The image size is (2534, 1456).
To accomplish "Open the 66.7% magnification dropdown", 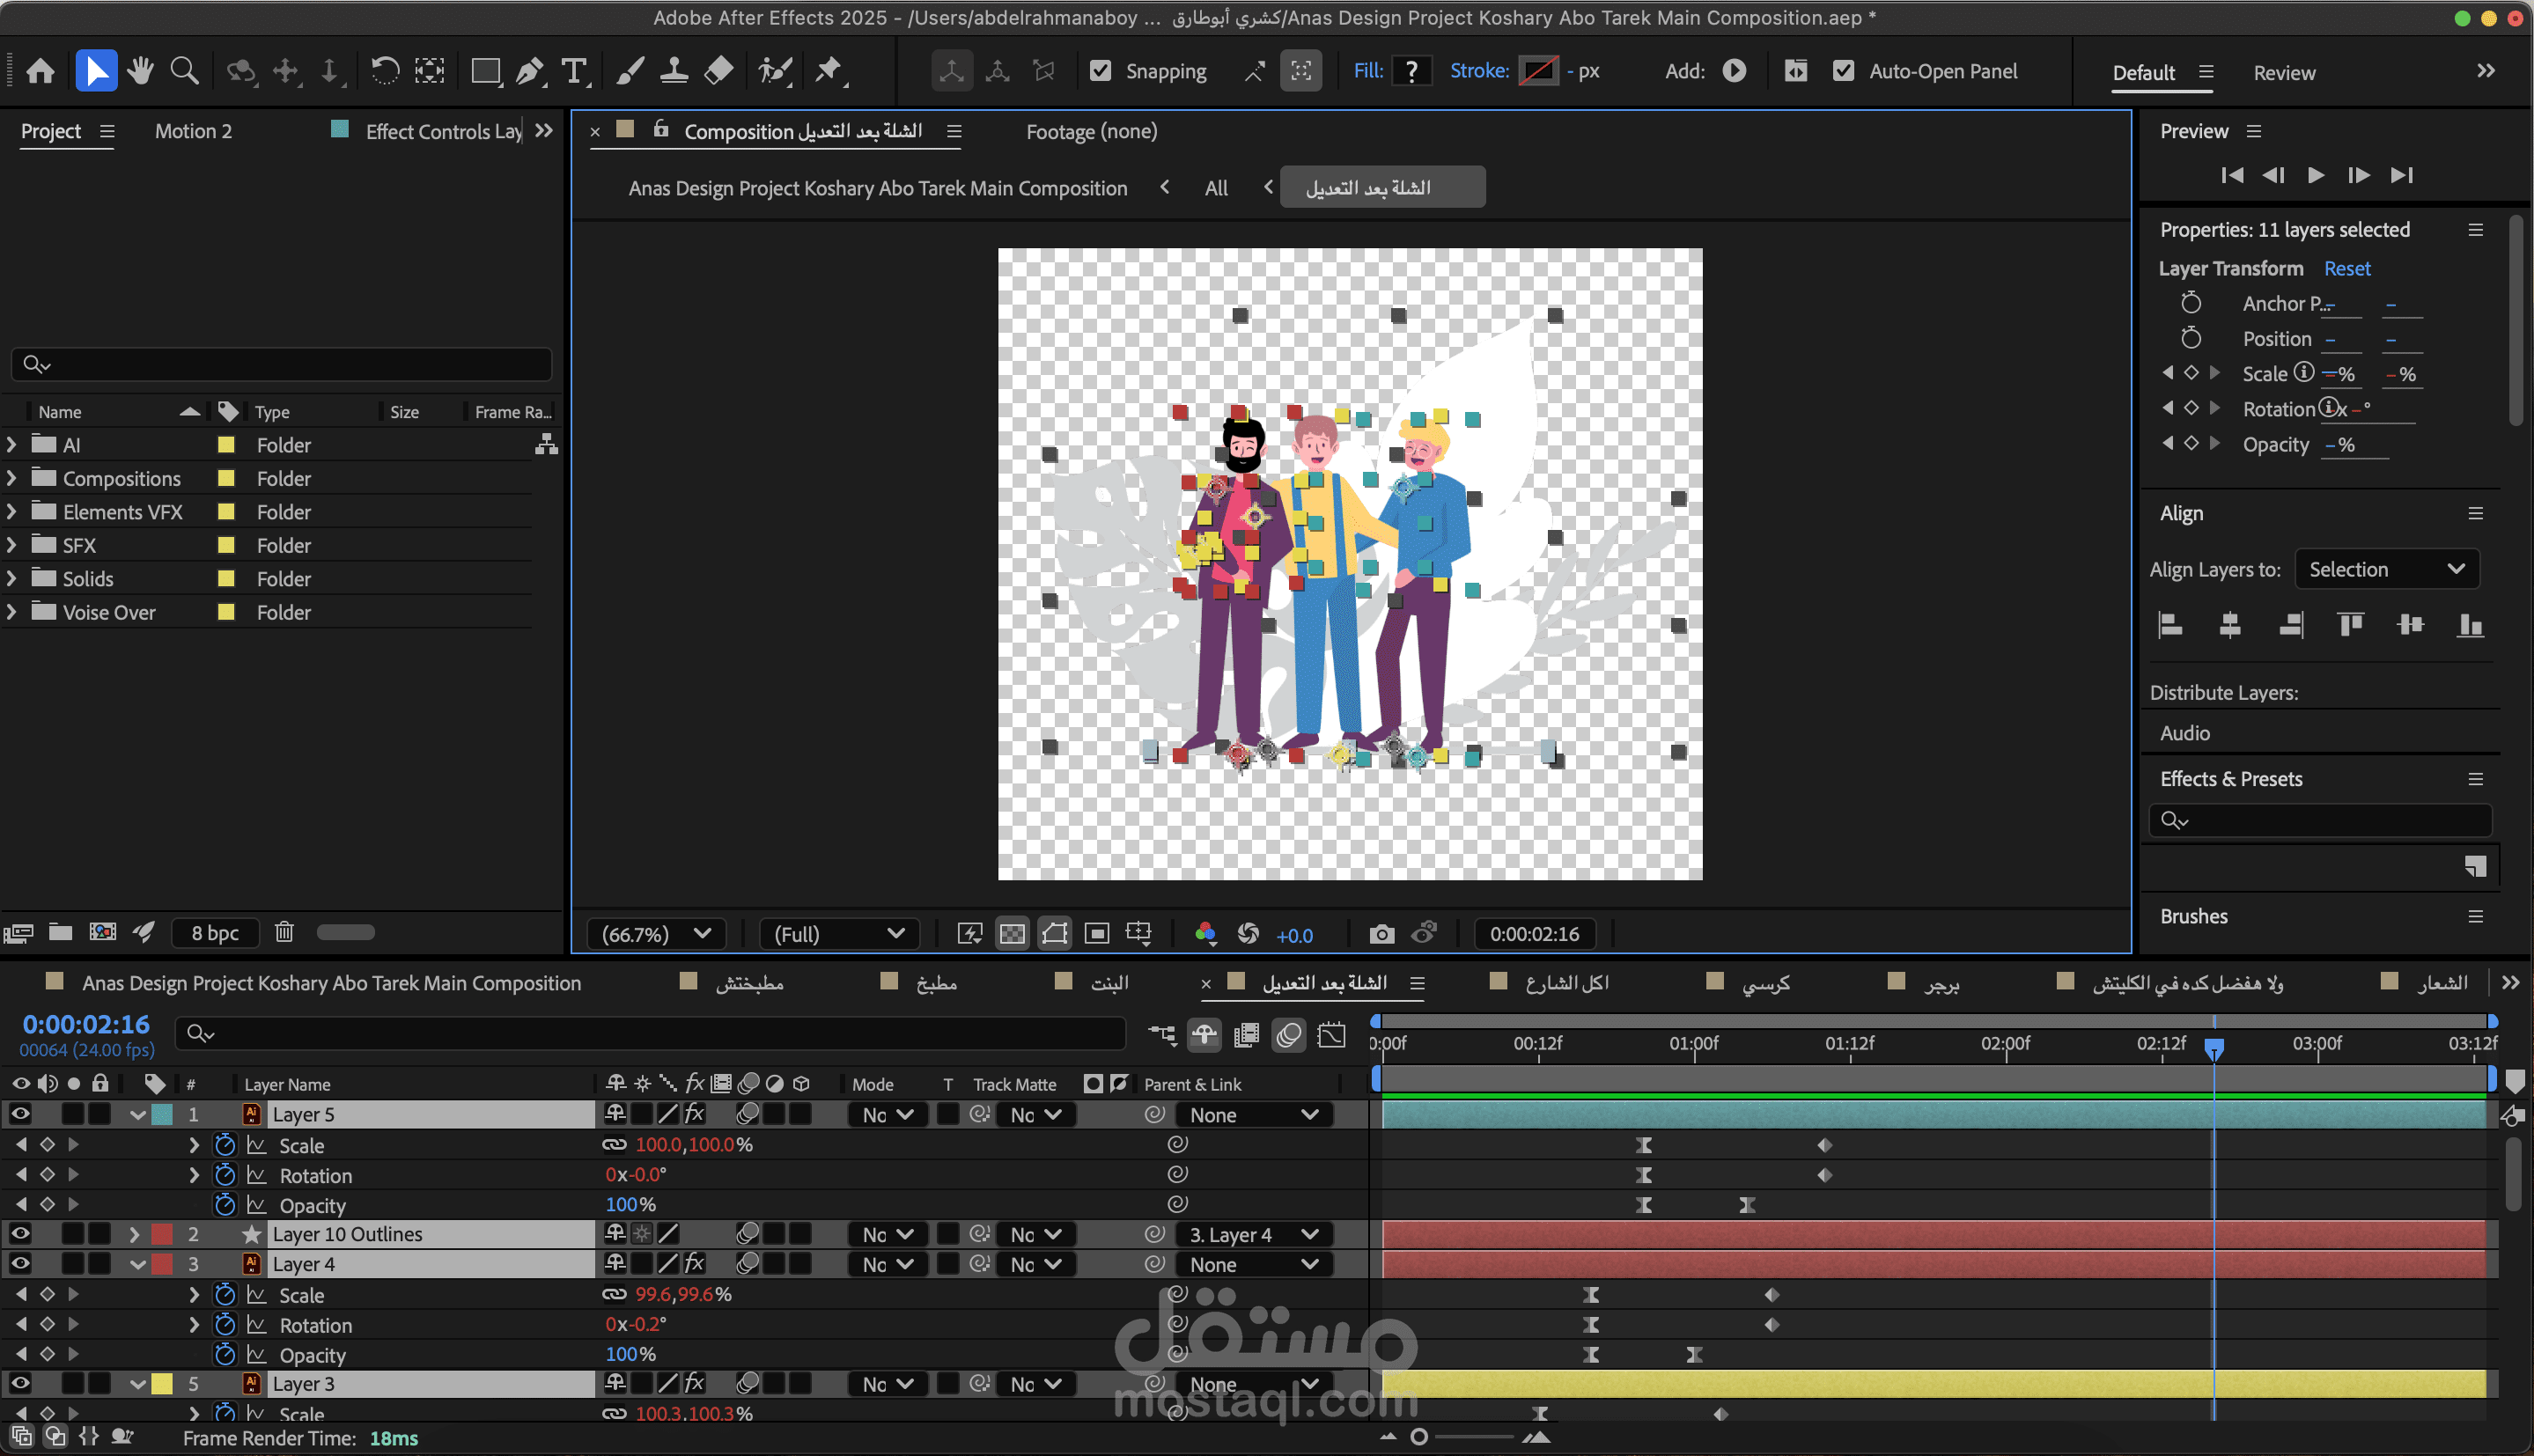I will [x=656, y=934].
